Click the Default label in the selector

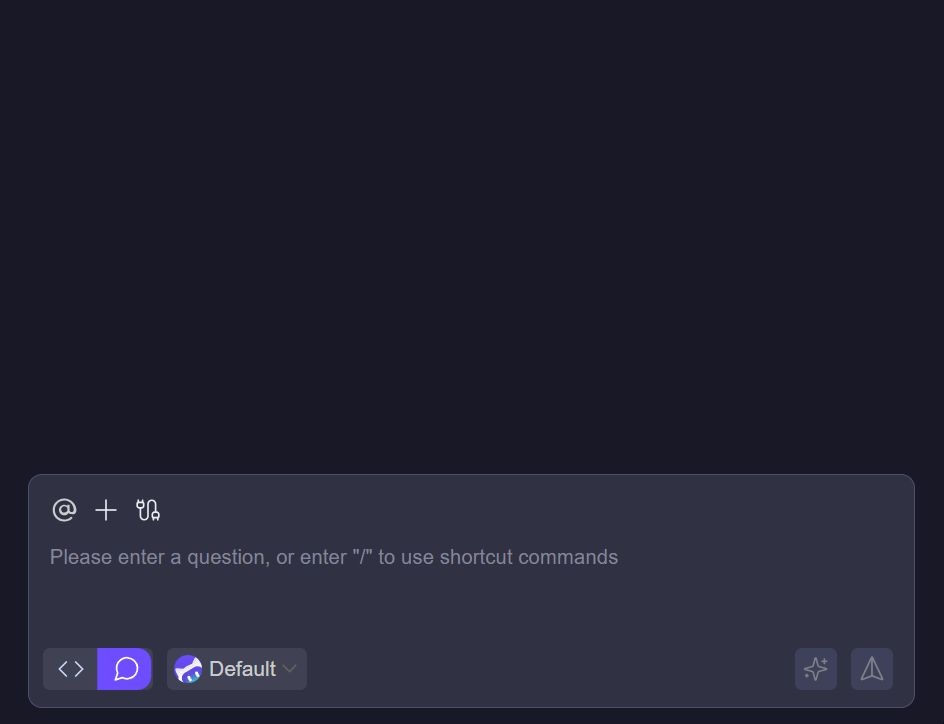coord(242,669)
